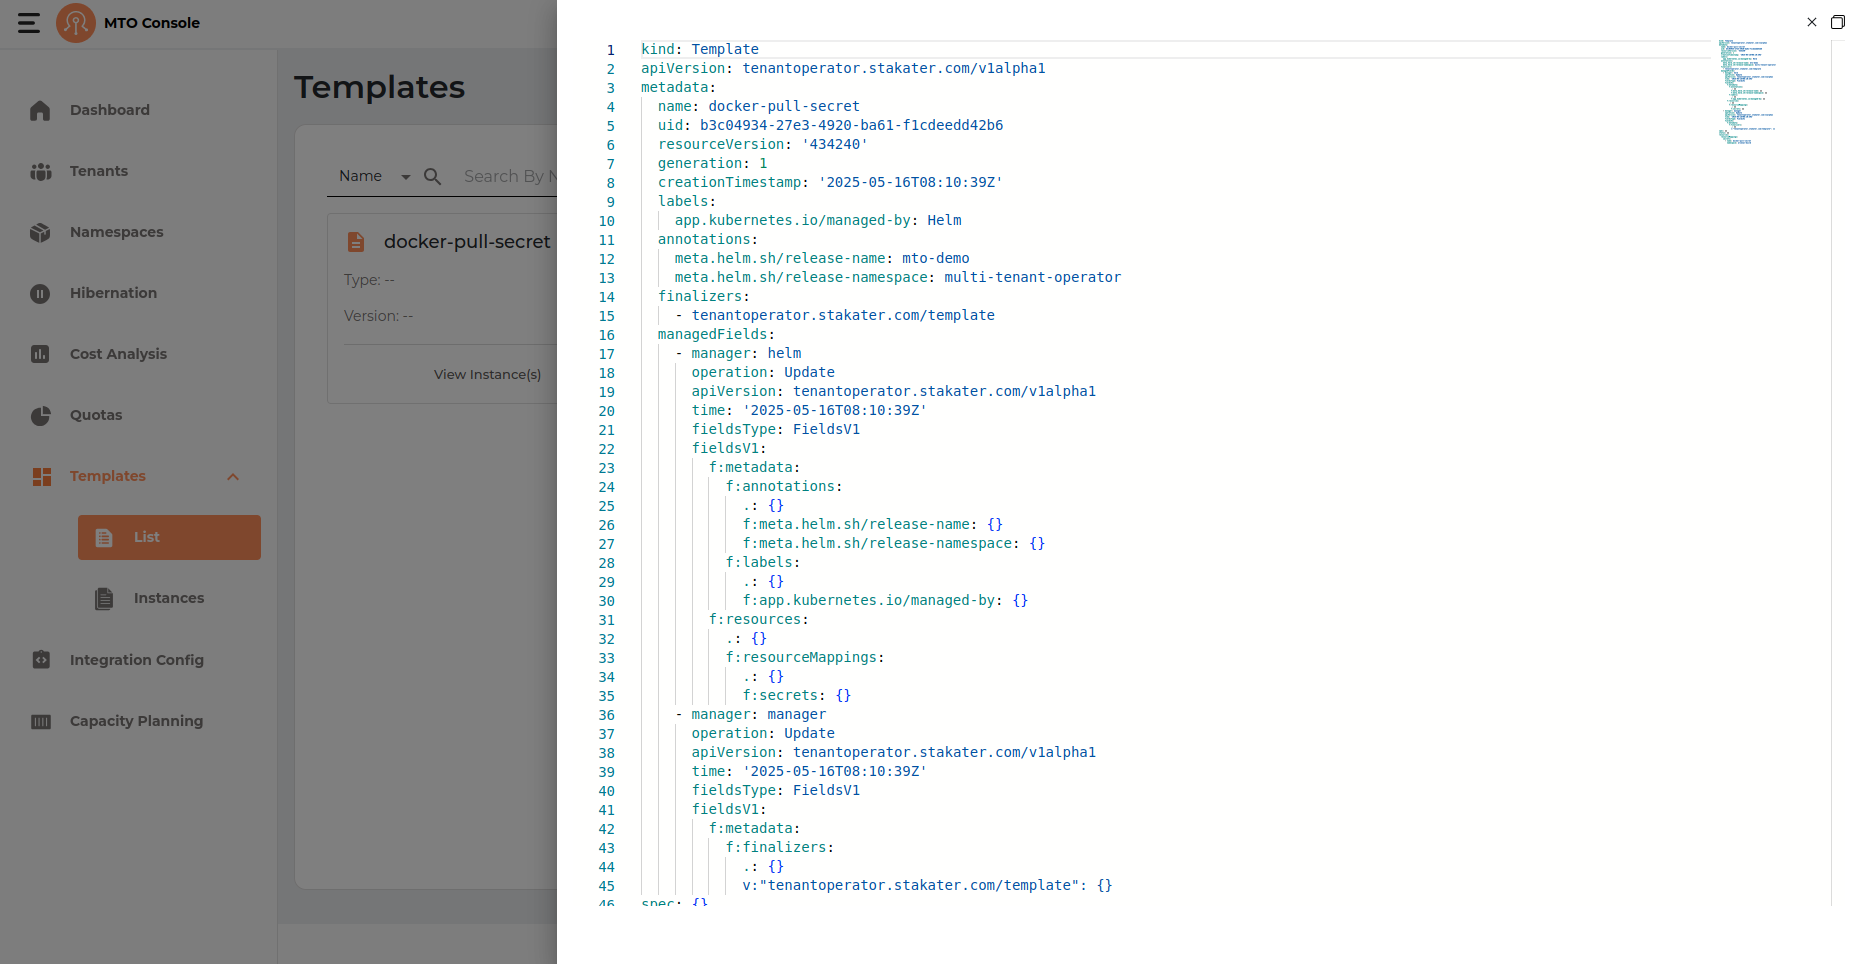Open Instances under Templates
Screen dimensions: 1859x964
click(168, 598)
